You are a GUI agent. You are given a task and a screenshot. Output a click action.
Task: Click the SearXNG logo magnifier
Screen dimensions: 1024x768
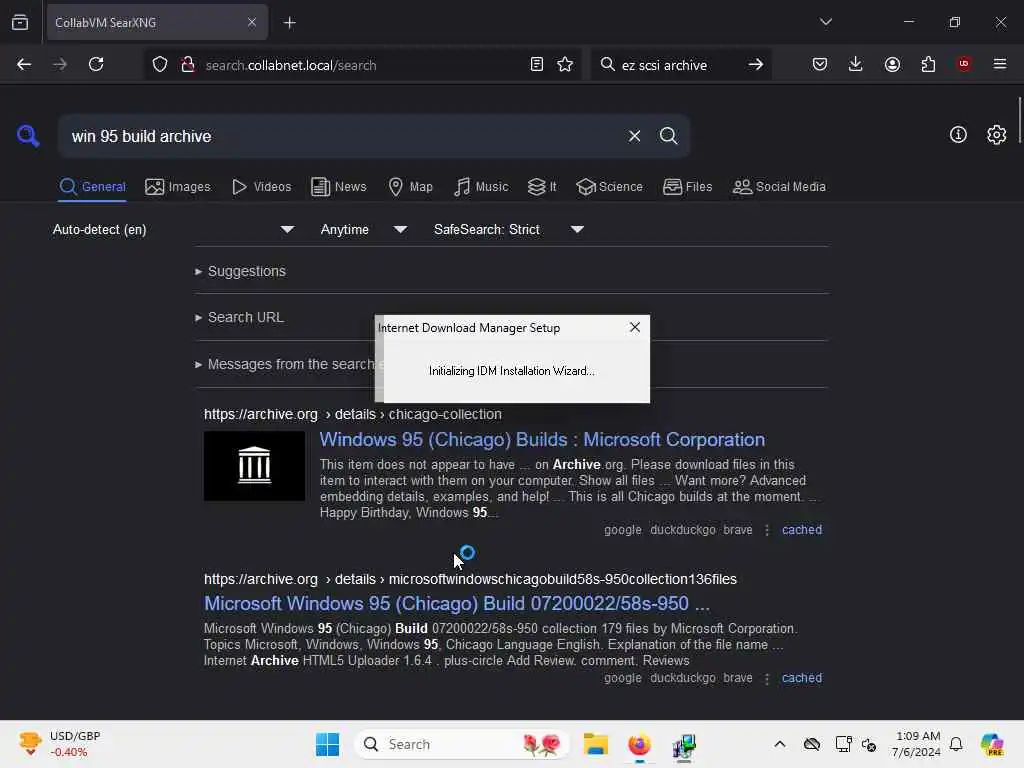pyautogui.click(x=28, y=136)
